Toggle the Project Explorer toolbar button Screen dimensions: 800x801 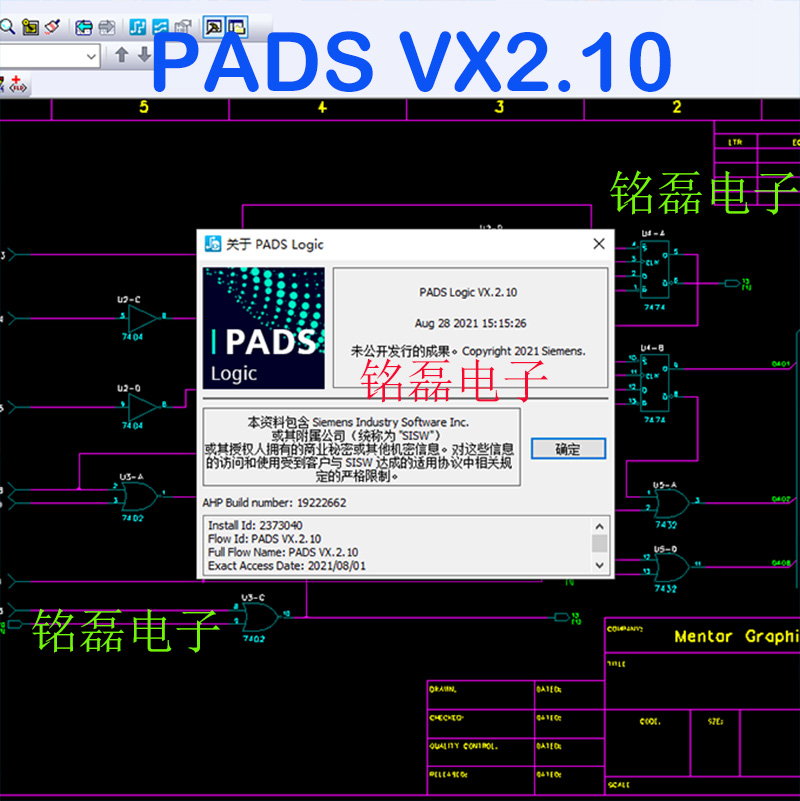237,27
